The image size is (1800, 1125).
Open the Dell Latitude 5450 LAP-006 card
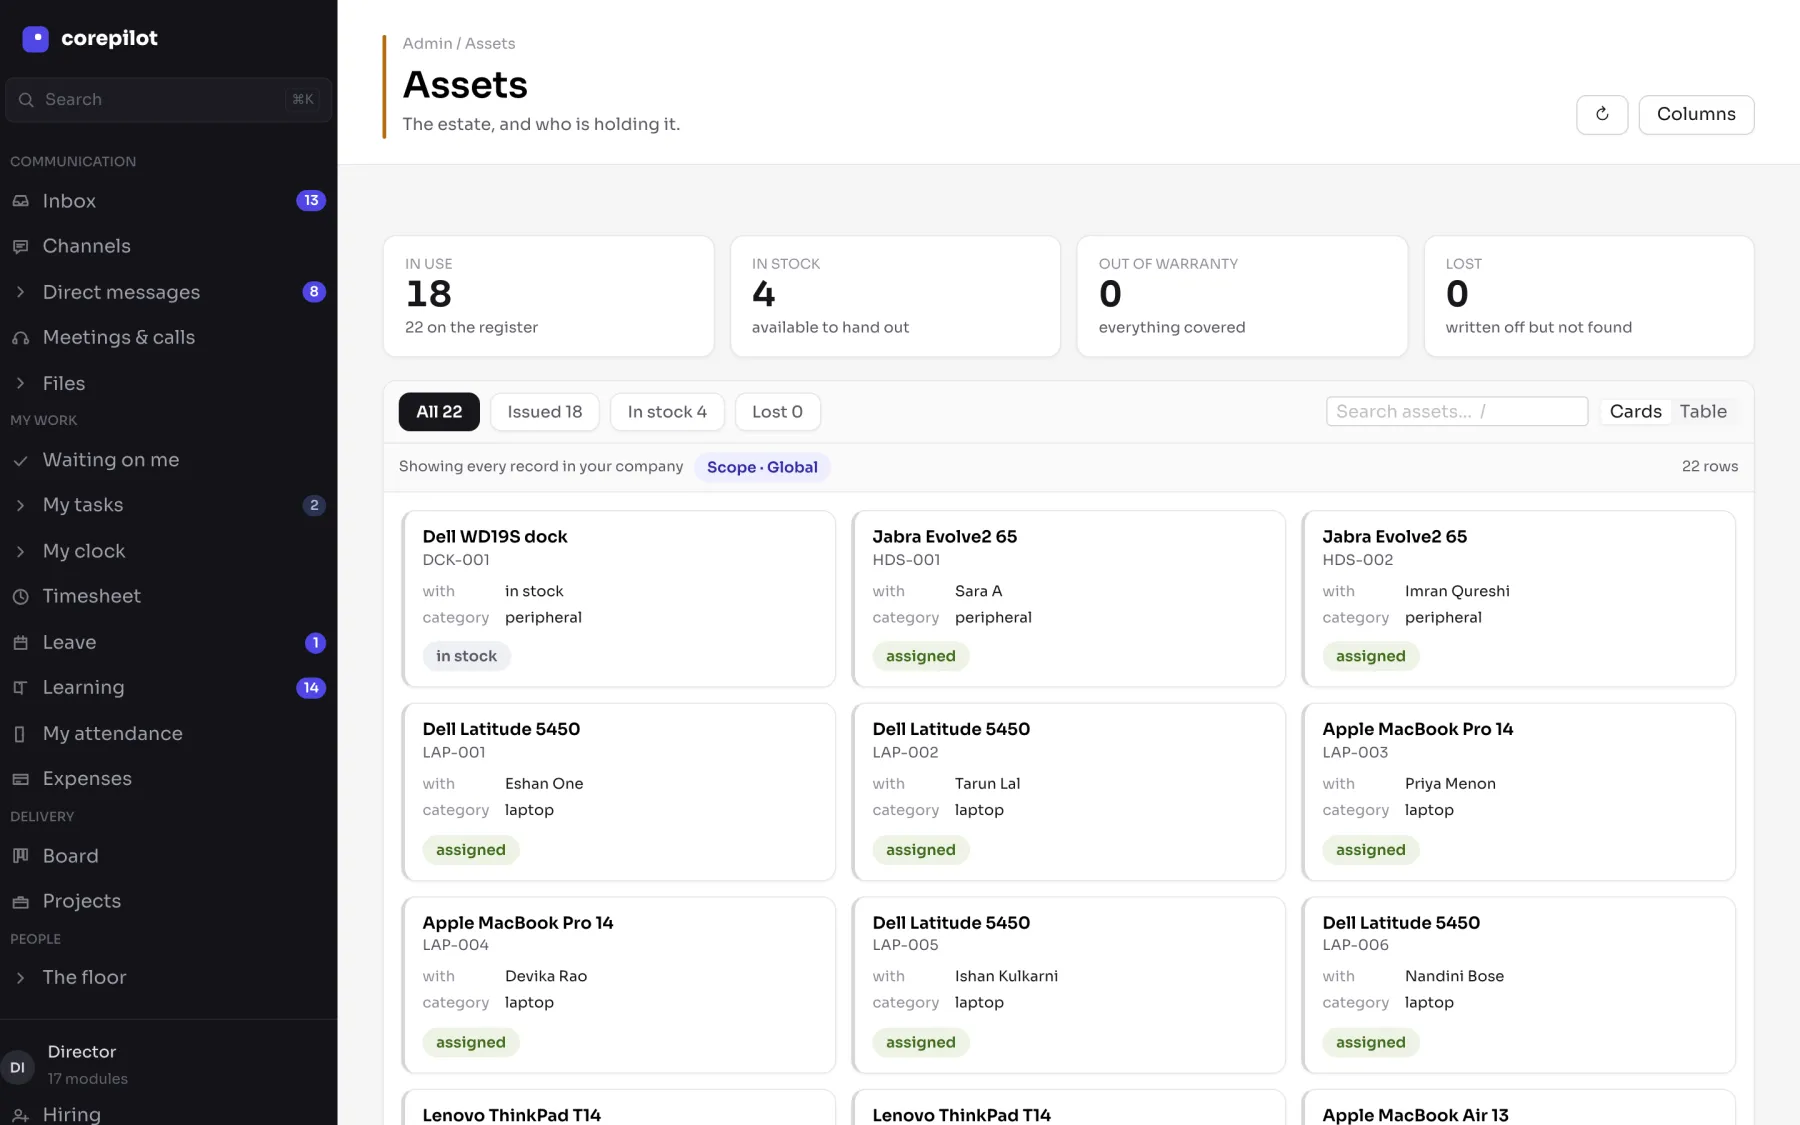coord(1518,985)
